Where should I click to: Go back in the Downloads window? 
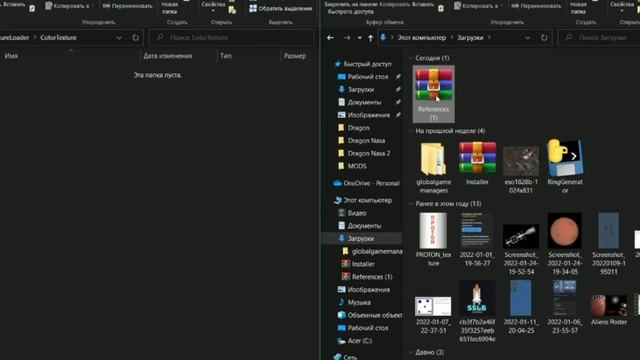[330, 38]
